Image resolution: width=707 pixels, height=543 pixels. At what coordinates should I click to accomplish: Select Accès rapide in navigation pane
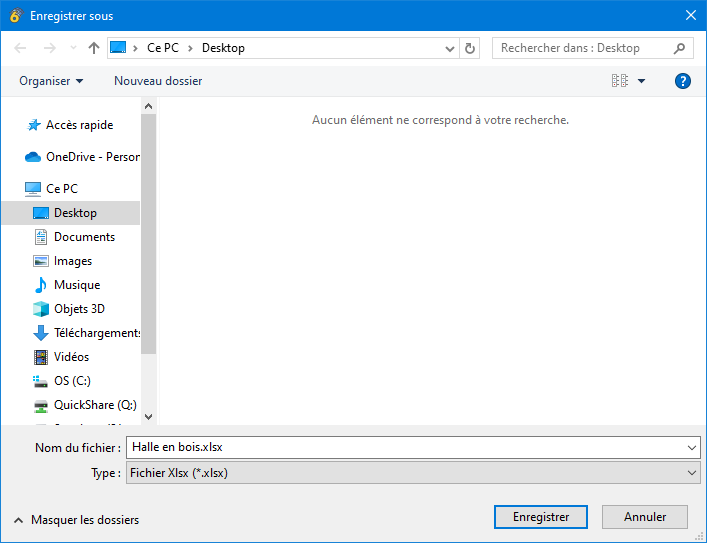(79, 125)
